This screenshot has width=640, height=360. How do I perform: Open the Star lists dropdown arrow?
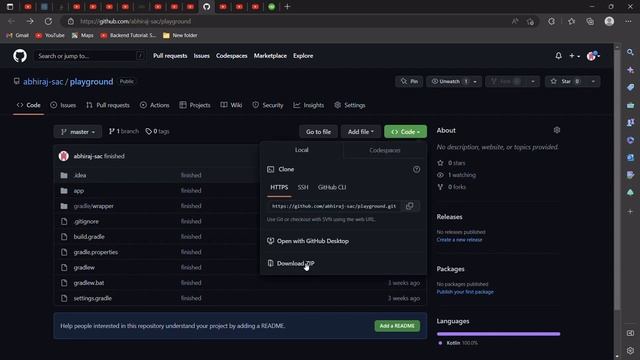pos(593,81)
